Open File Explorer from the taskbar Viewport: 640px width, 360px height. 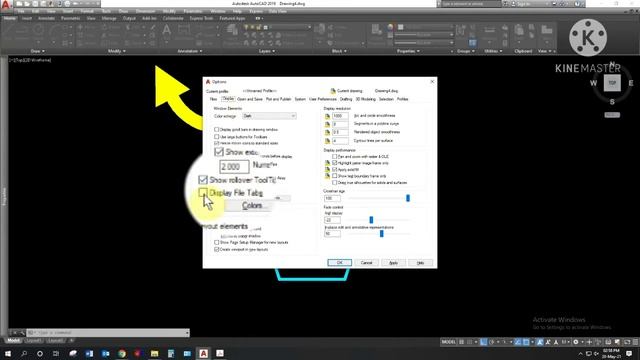(155, 353)
